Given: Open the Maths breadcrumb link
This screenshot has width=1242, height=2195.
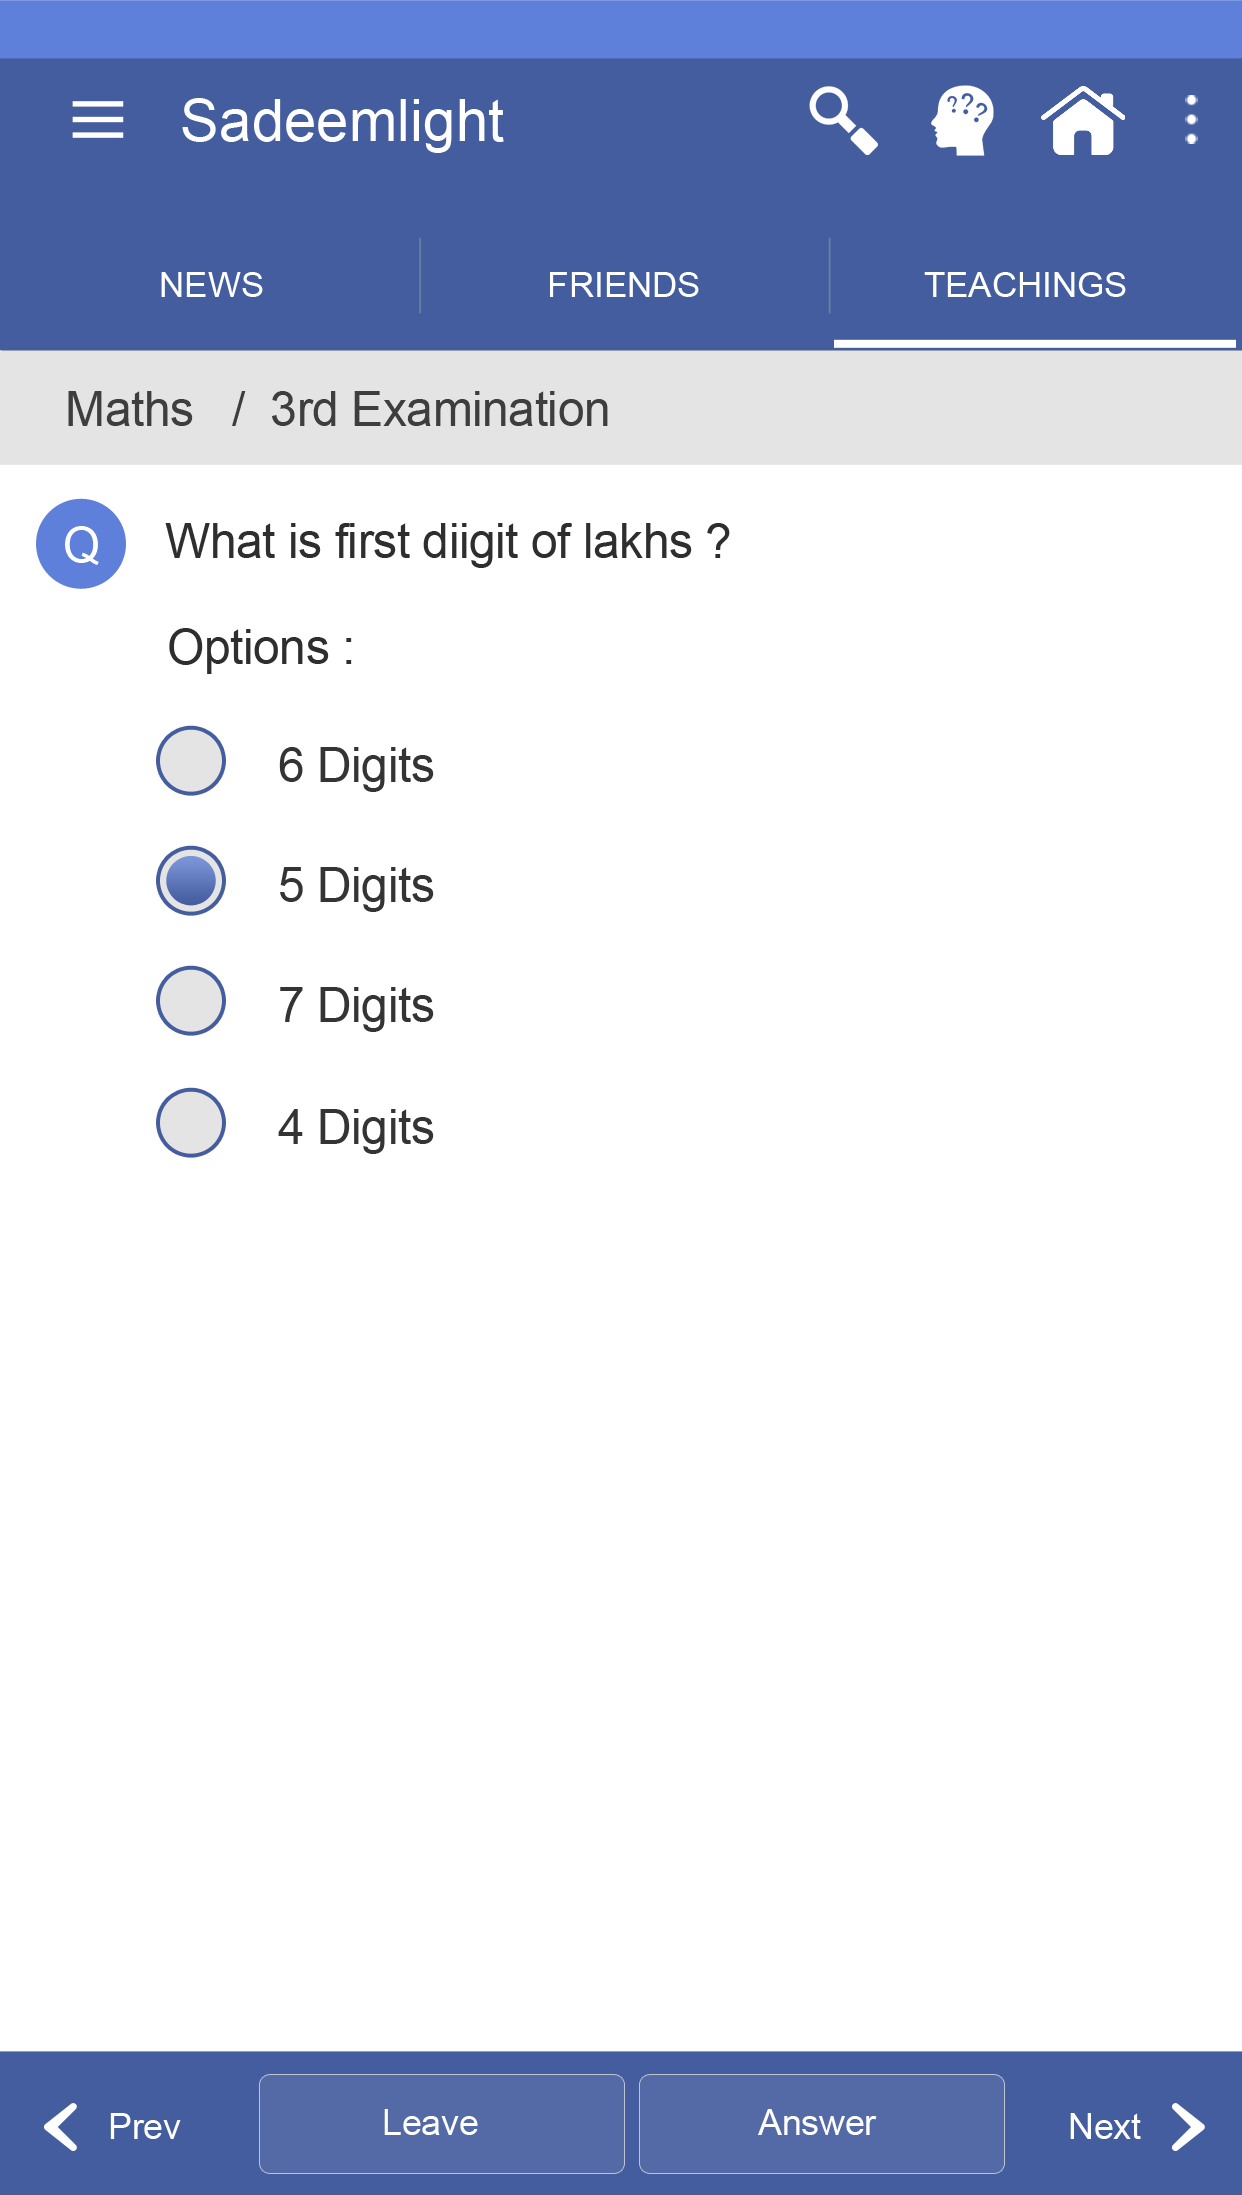Looking at the screenshot, I should tap(130, 409).
